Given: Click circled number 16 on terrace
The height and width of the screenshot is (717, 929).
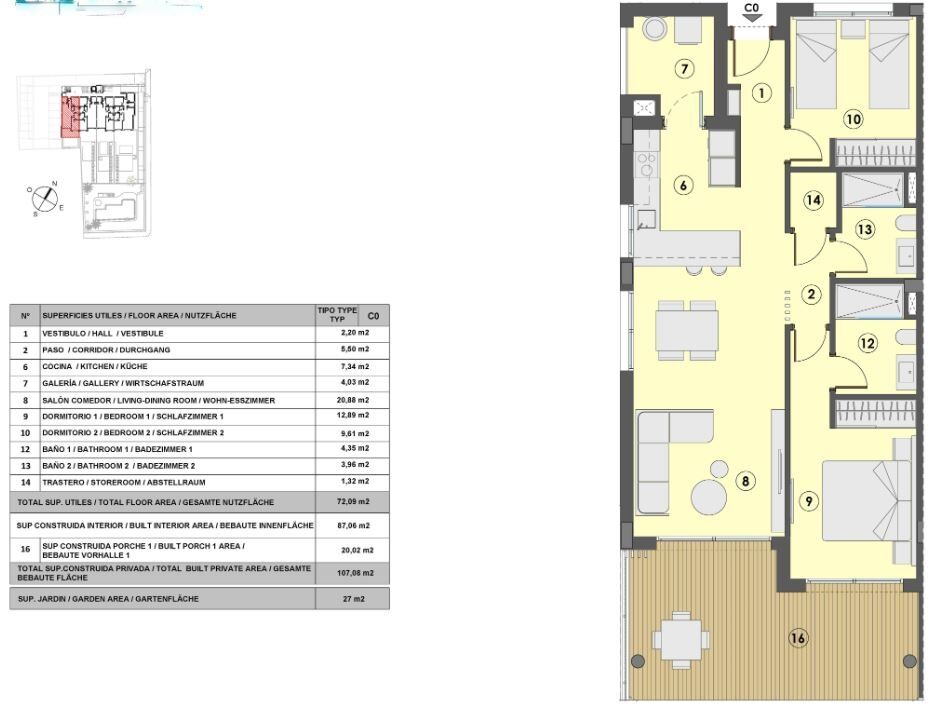Looking at the screenshot, I should pyautogui.click(x=797, y=638).
